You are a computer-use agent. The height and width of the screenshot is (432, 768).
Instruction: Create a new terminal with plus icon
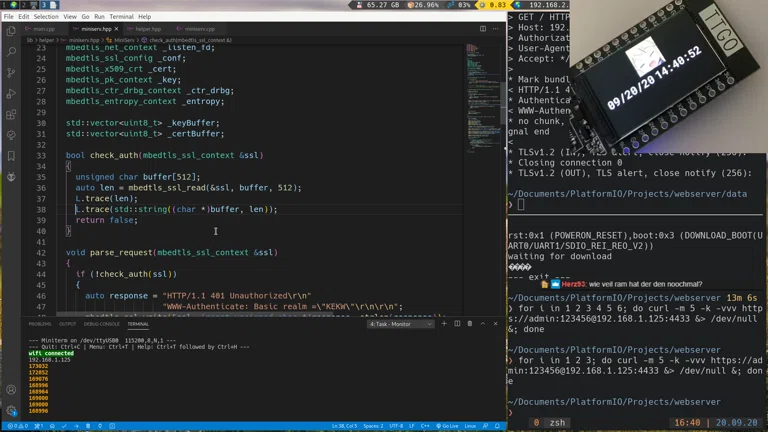pyautogui.click(x=444, y=324)
